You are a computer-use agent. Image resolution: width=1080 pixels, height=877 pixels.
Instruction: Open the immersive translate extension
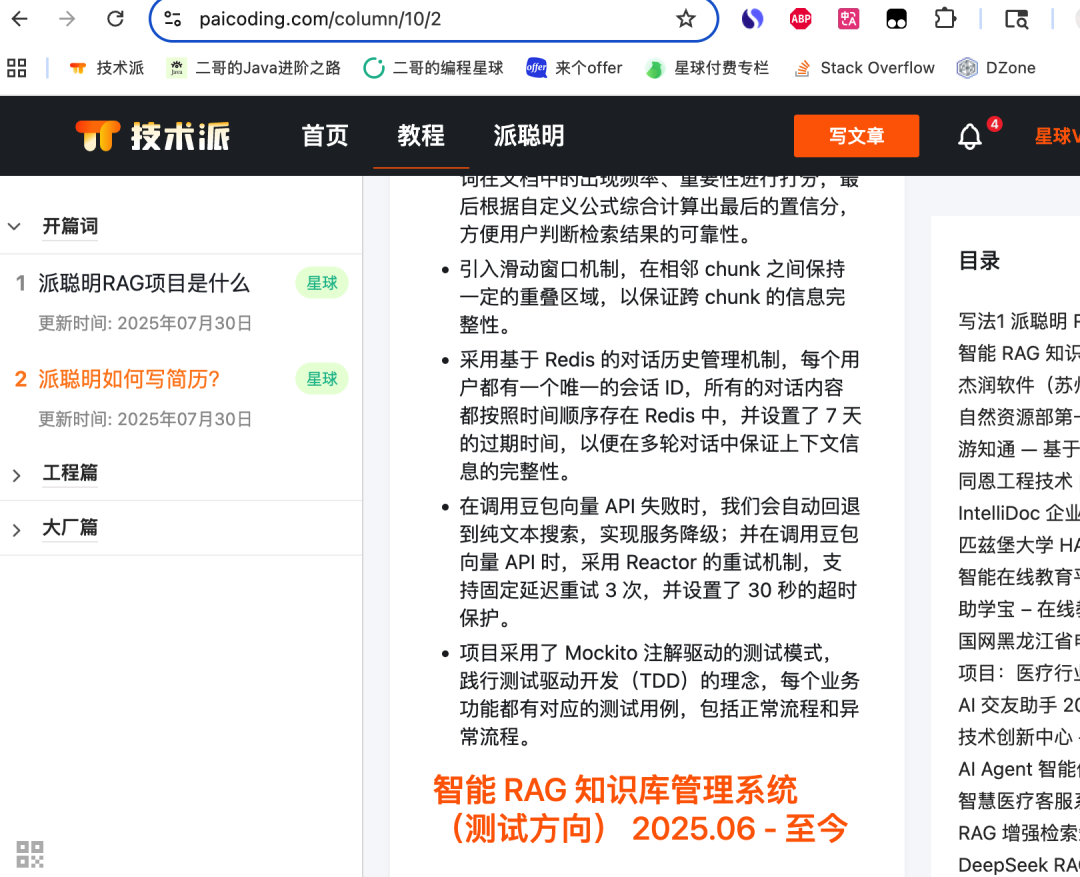(848, 18)
